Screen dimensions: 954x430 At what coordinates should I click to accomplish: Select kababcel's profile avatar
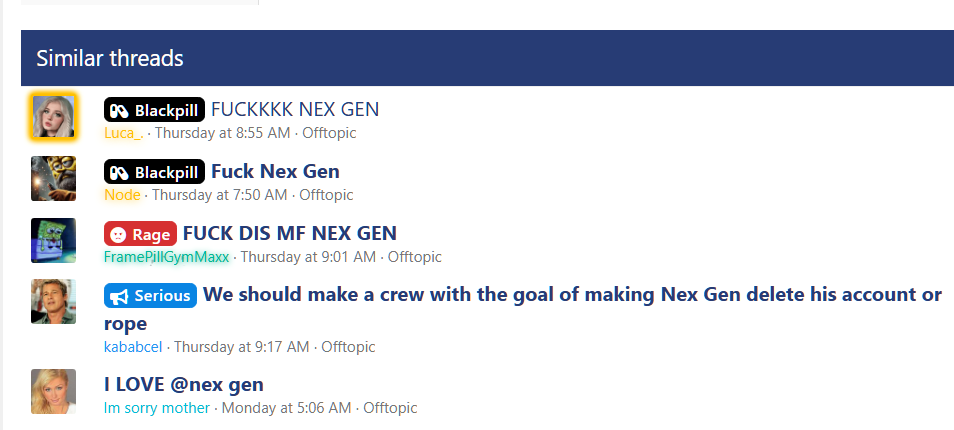coord(53,301)
